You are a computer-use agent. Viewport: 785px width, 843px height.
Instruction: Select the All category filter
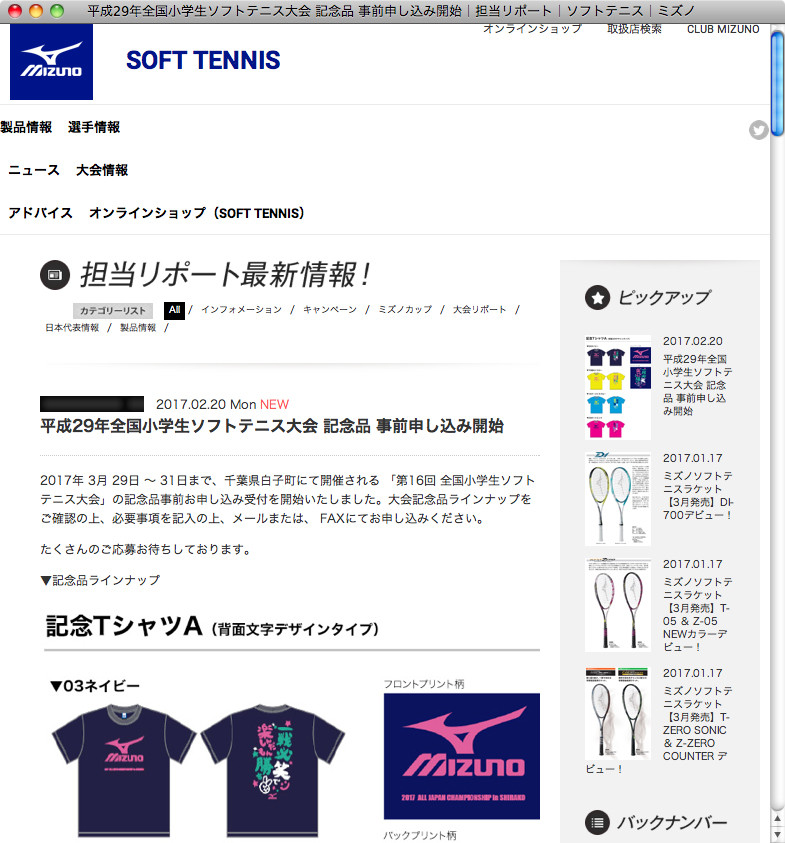click(x=174, y=310)
